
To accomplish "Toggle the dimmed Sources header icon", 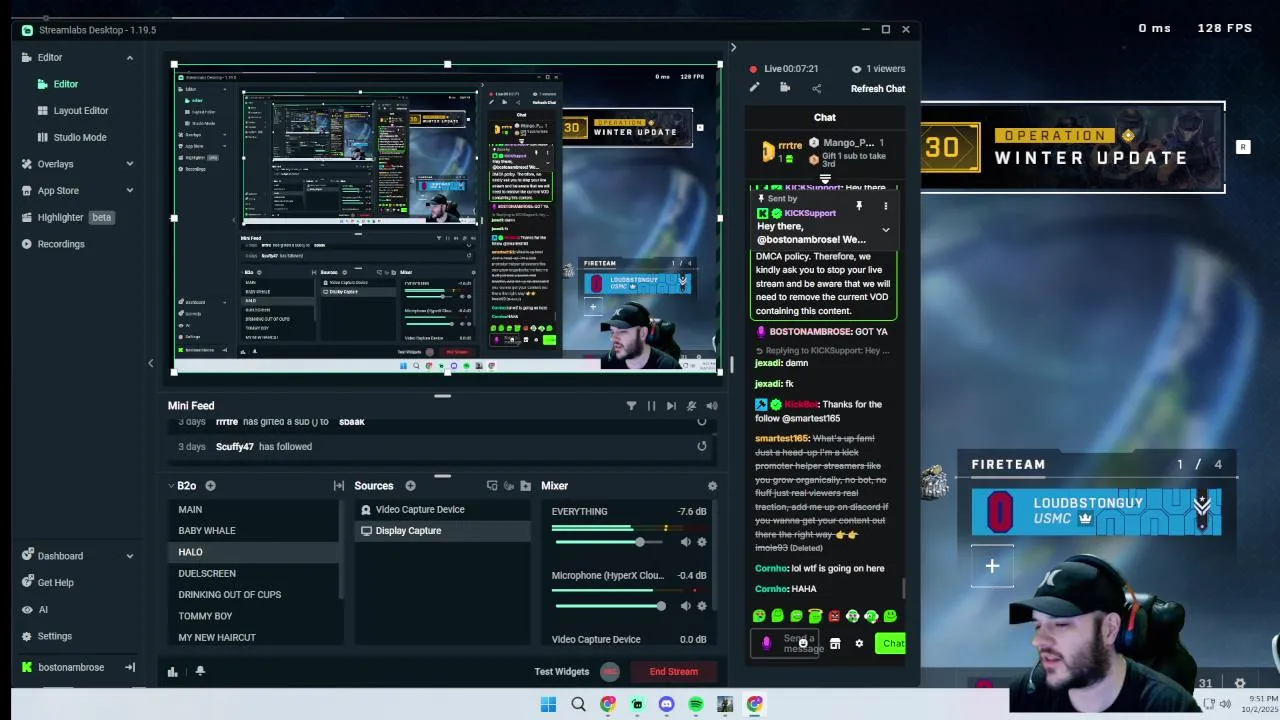I will (509, 486).
